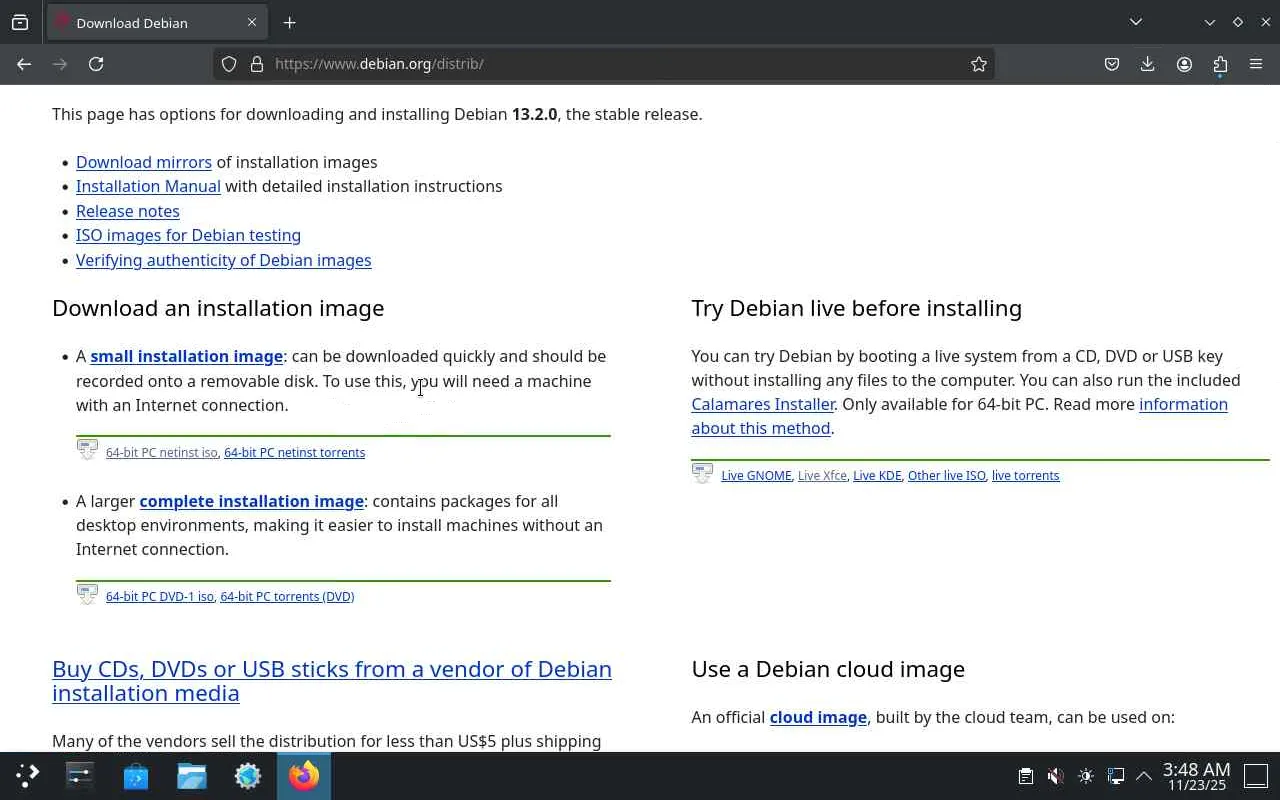1280x800 pixels.
Task: Open the Installation Manual link
Action: tap(148, 186)
